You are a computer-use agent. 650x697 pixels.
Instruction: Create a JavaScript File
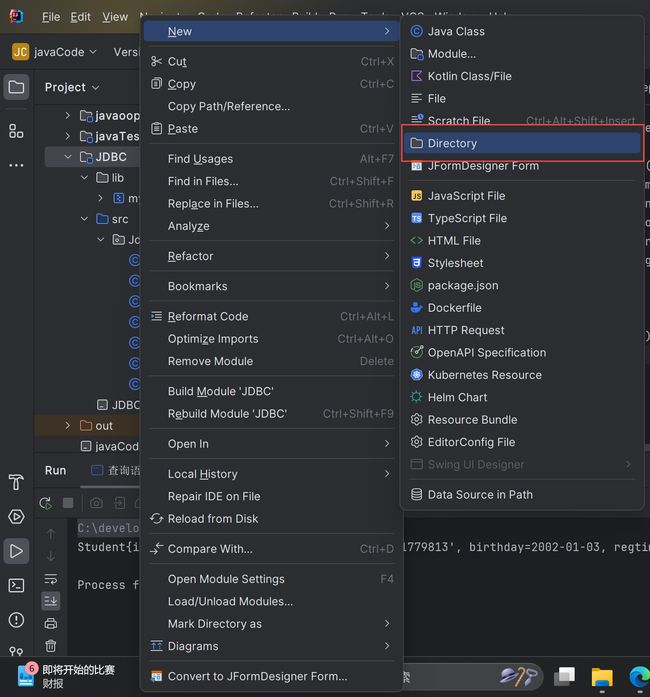pyautogui.click(x=522, y=196)
